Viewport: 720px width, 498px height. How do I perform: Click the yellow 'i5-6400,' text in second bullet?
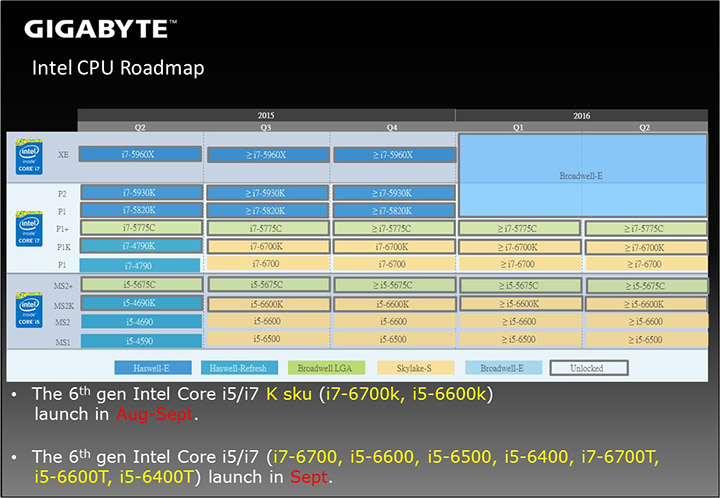click(x=537, y=457)
